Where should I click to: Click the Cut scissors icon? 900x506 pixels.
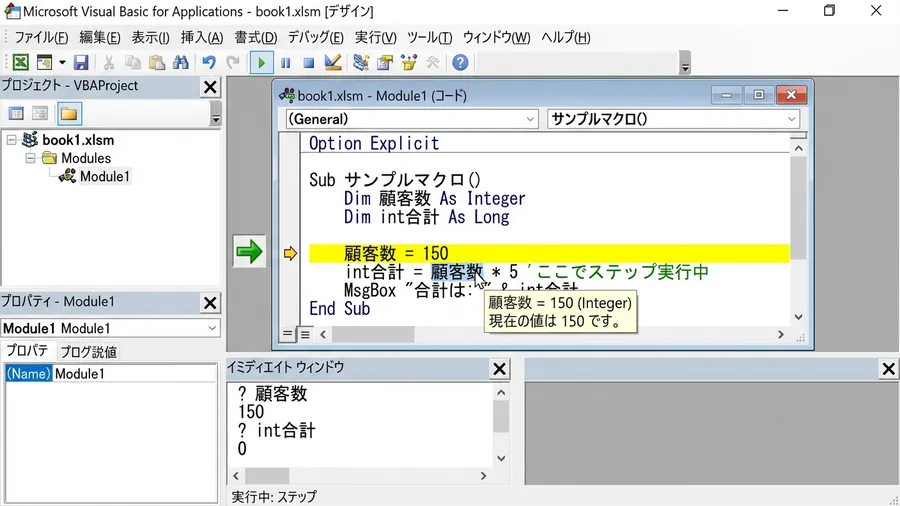108,62
